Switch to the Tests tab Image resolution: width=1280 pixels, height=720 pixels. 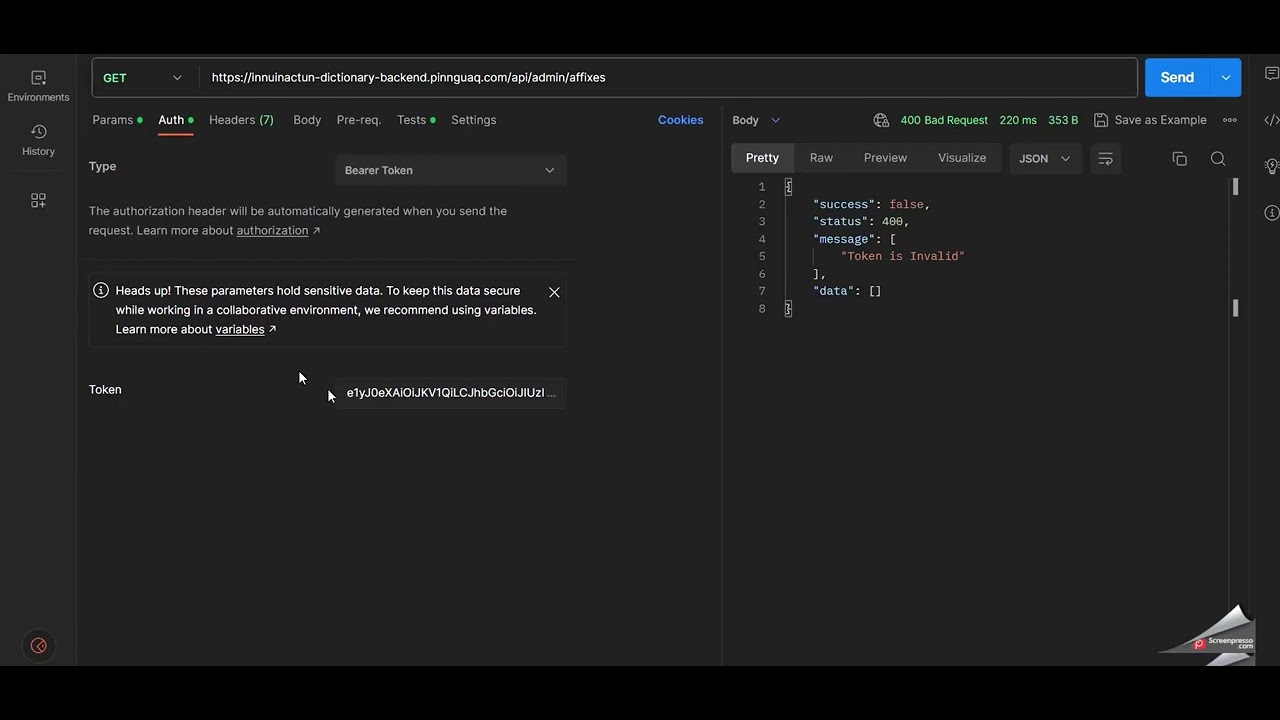[x=416, y=120]
